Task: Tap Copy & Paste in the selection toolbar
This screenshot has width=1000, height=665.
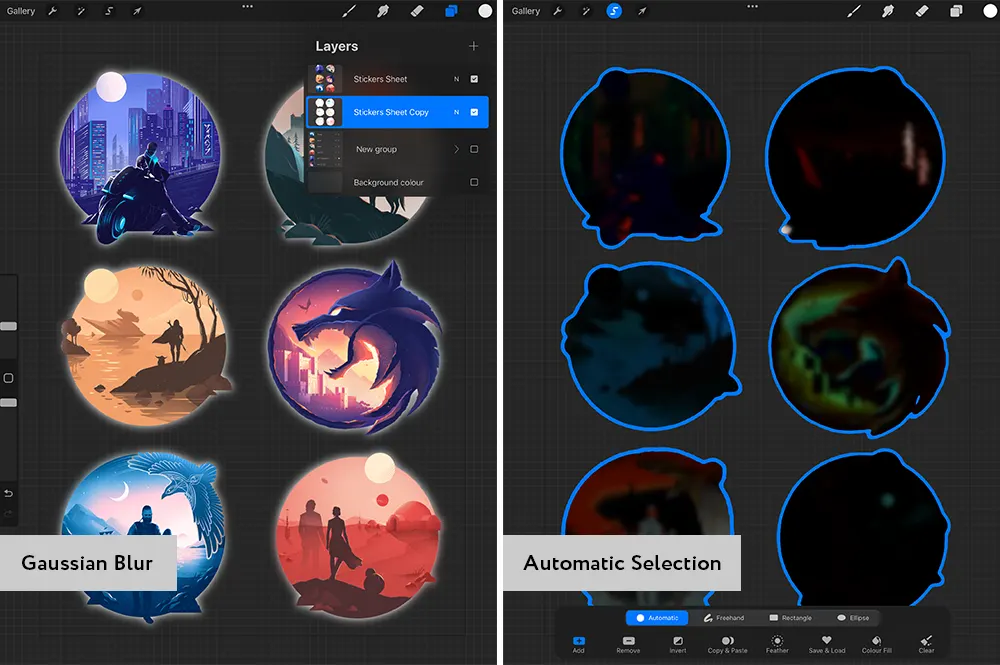Action: tap(728, 645)
